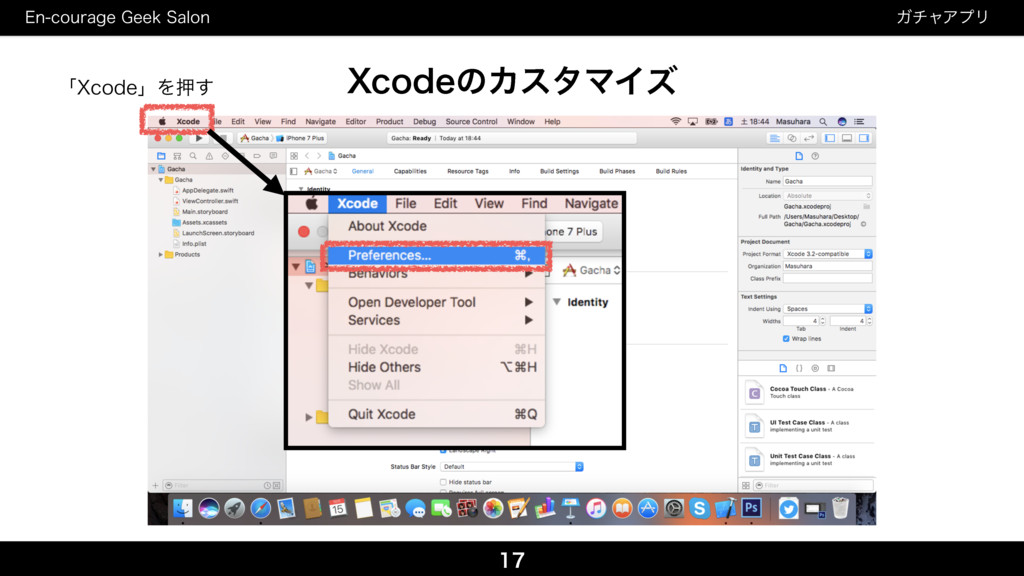This screenshot has height=576, width=1024.
Task: Switch to the Capabilities tab
Action: [x=410, y=171]
